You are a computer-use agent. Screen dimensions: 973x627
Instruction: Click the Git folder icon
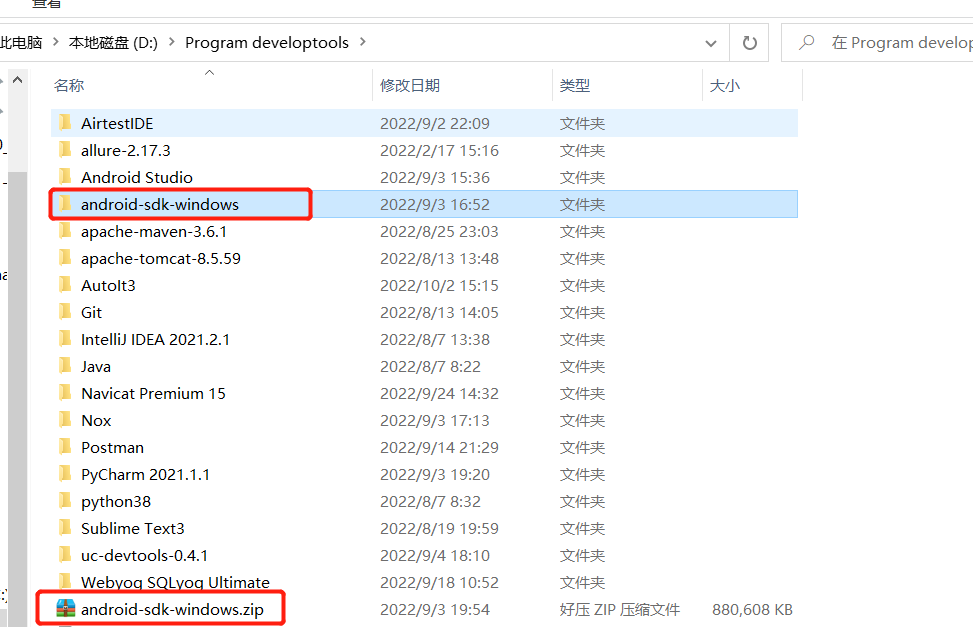coord(65,312)
